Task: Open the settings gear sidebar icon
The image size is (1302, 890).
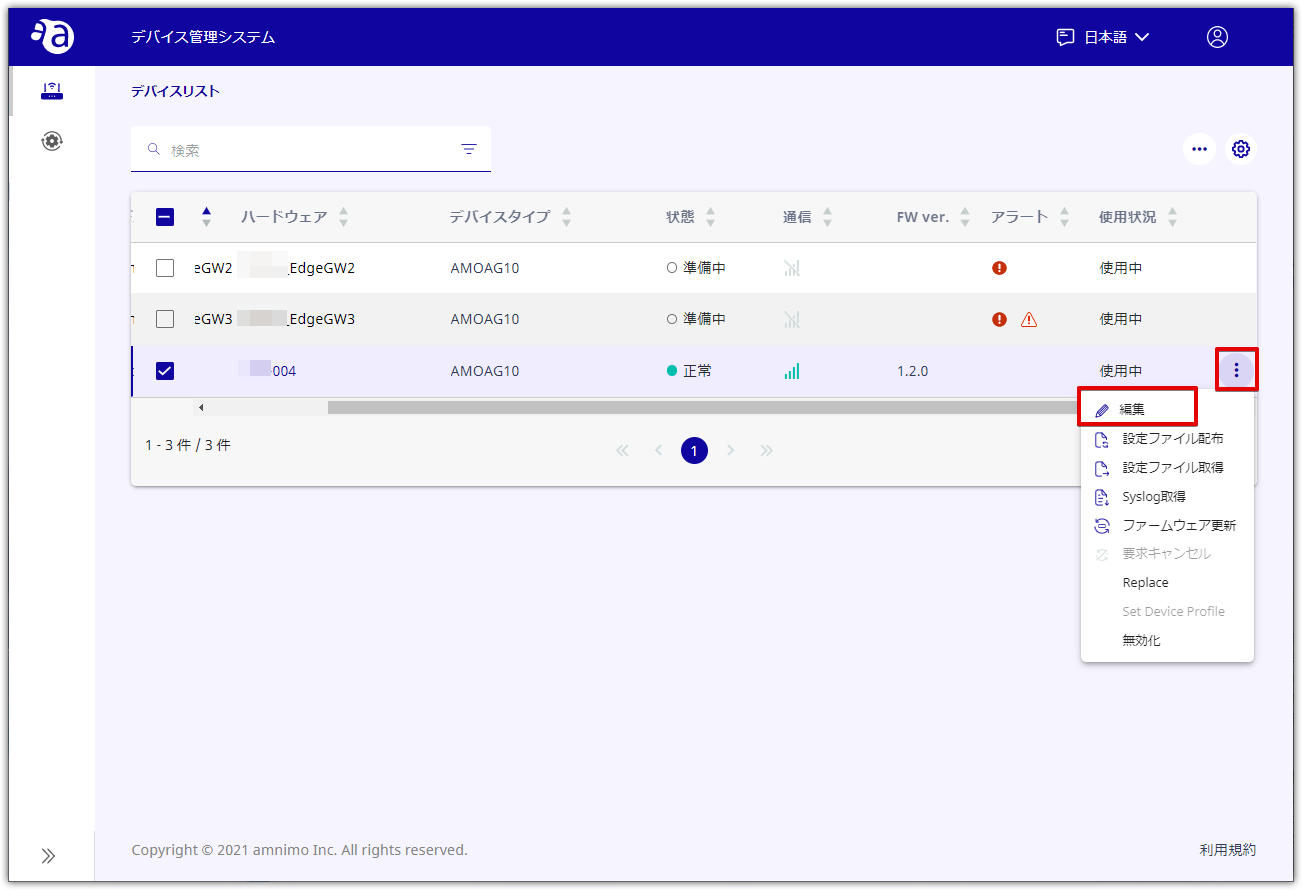Action: 52,141
